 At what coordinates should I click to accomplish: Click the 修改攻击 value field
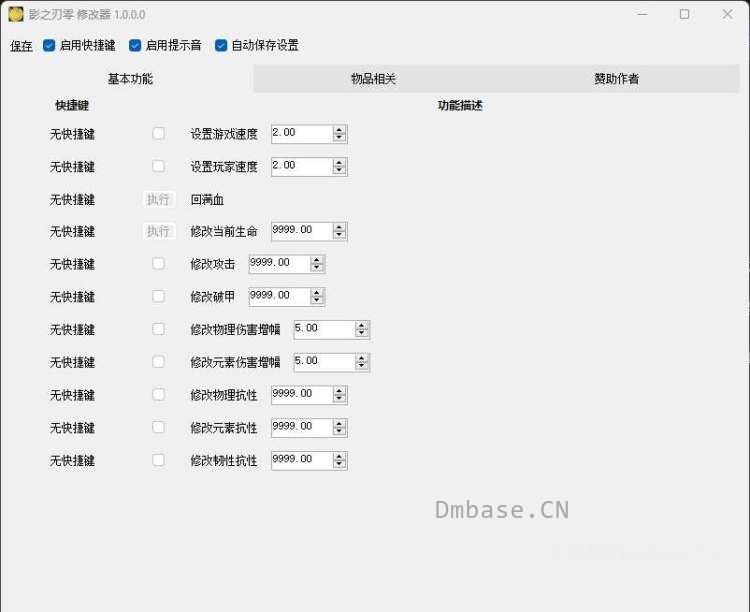pyautogui.click(x=279, y=264)
